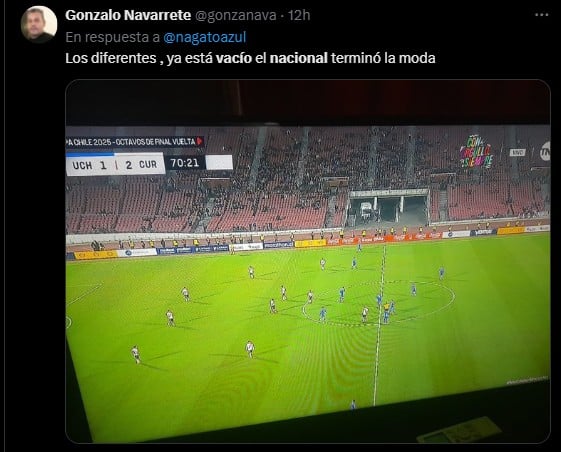
Task: Click the bold word 'nacional' in the tweet
Action: [x=298, y=58]
